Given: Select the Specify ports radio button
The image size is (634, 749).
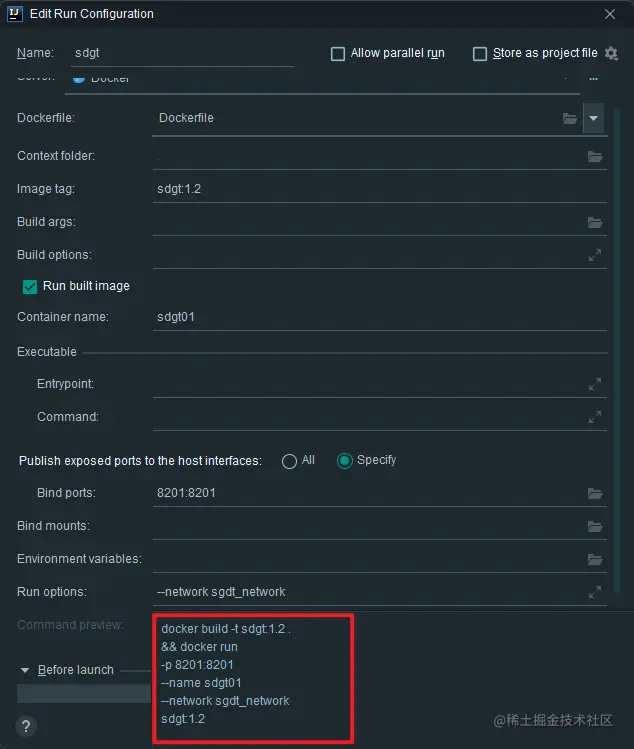Looking at the screenshot, I should [x=344, y=461].
